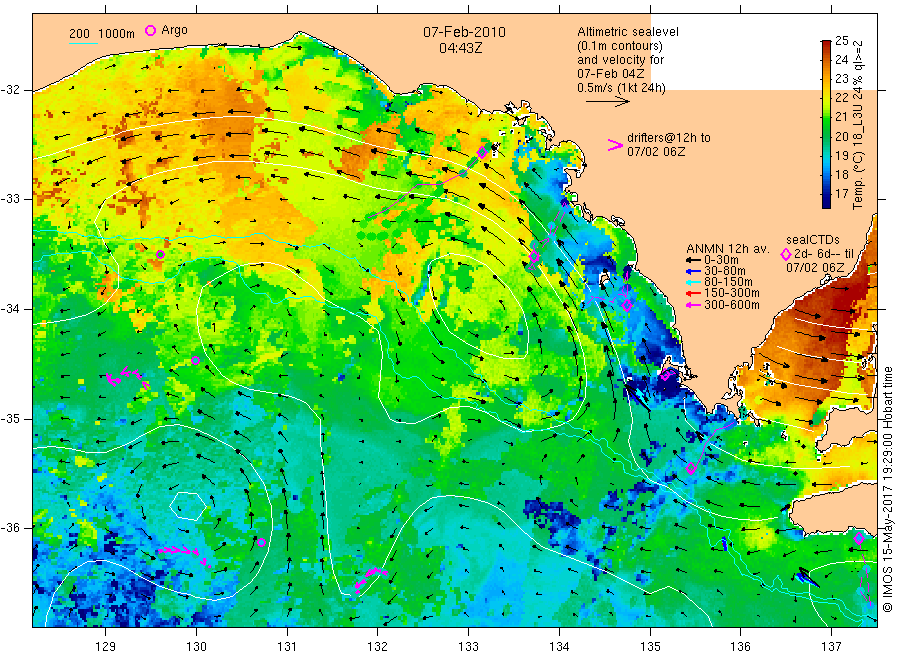Click the 'drifters@12h to' label
This screenshot has width=900, height=660.
coord(669,138)
